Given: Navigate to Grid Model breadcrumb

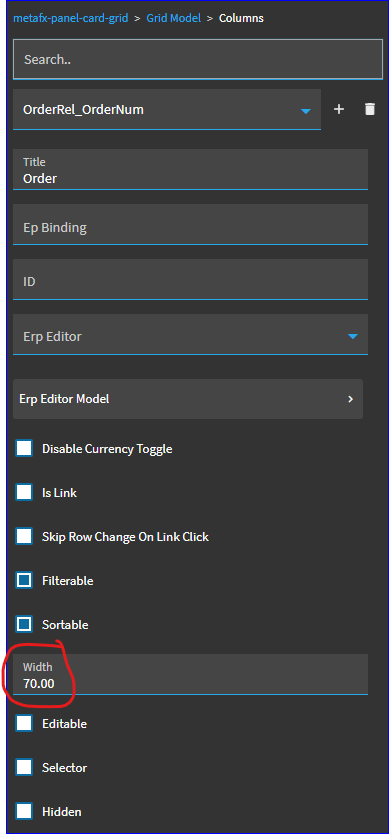Looking at the screenshot, I should (173, 18).
